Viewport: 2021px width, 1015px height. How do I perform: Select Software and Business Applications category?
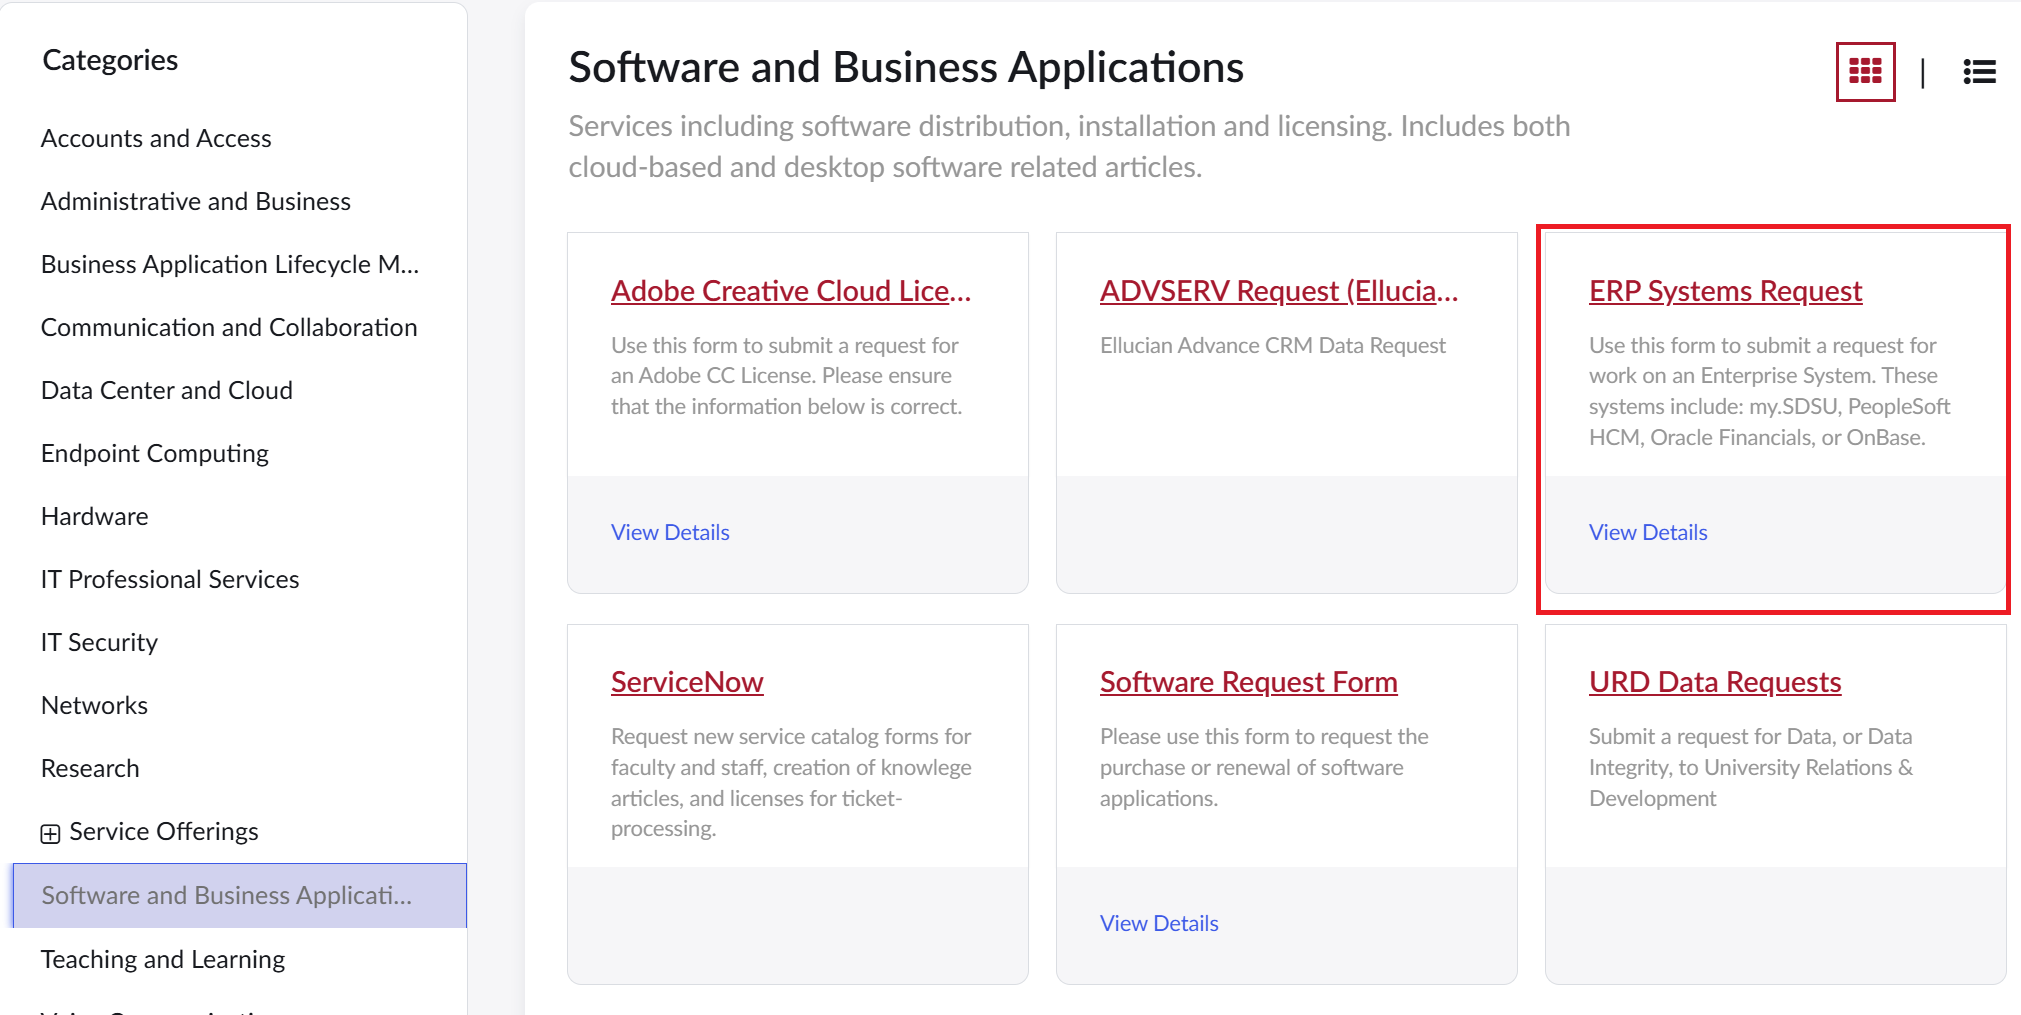tap(227, 895)
